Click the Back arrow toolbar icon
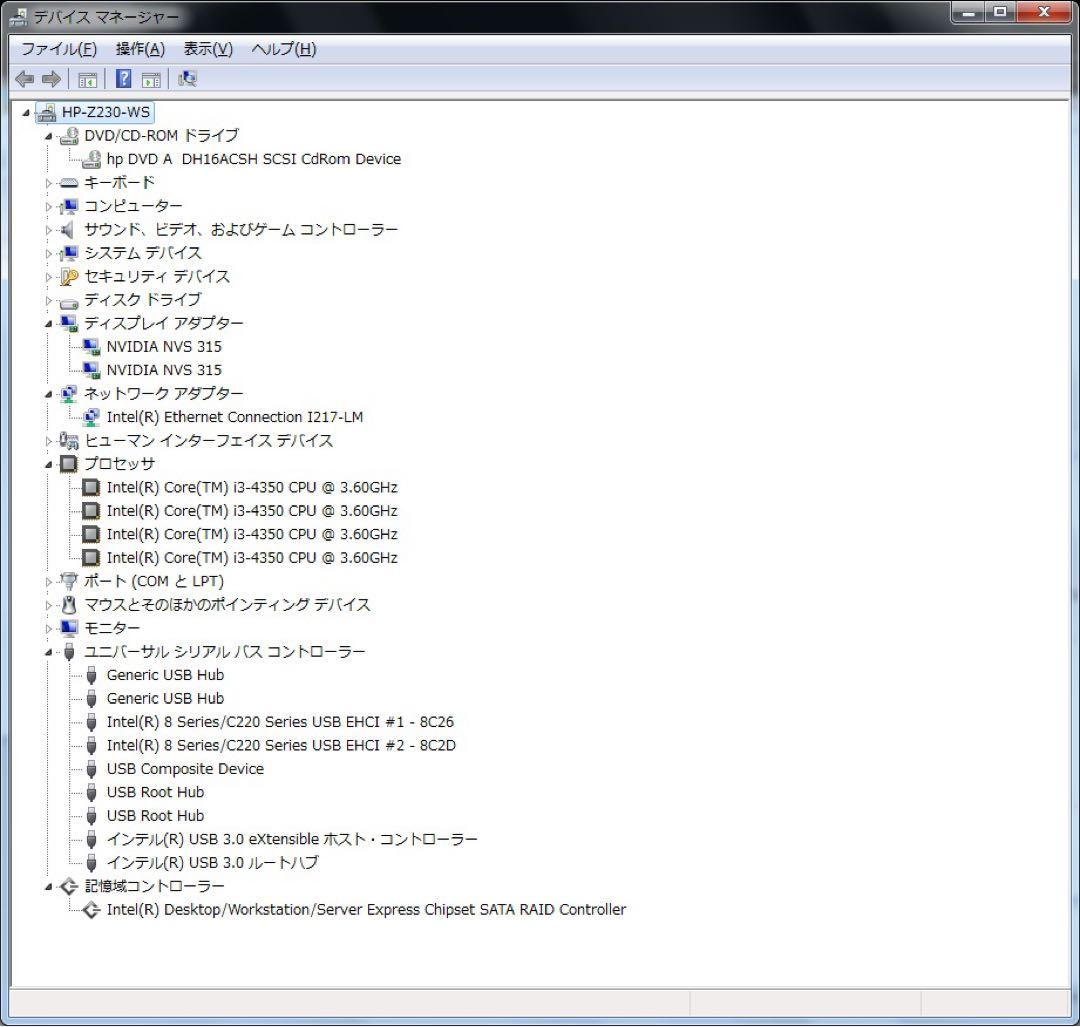 (25, 79)
